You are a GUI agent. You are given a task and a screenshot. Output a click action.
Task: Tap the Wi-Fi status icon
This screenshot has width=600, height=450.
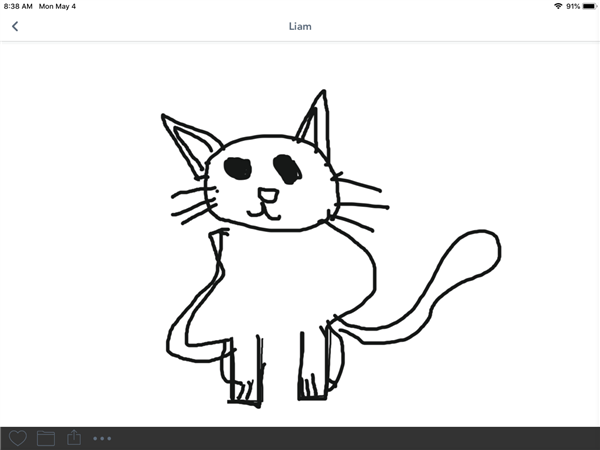coord(558,6)
